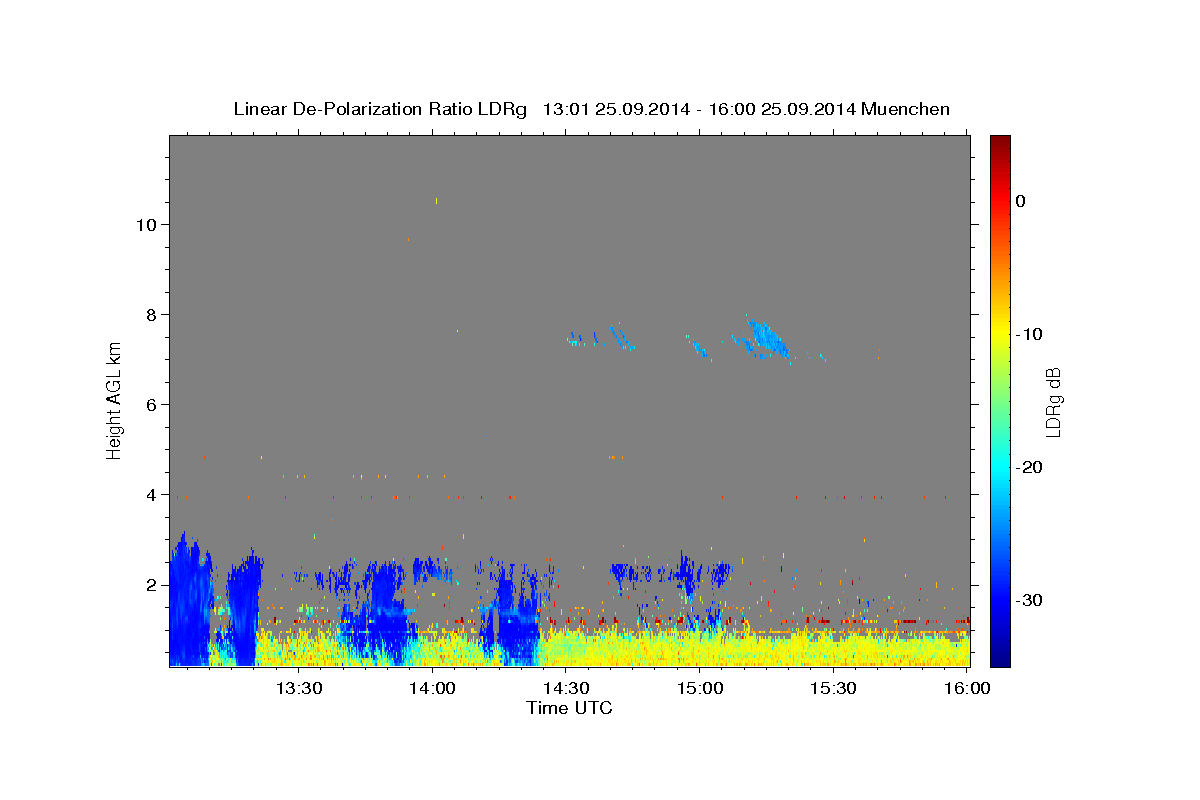
Task: Click the '10' height tick label
Action: click(146, 224)
